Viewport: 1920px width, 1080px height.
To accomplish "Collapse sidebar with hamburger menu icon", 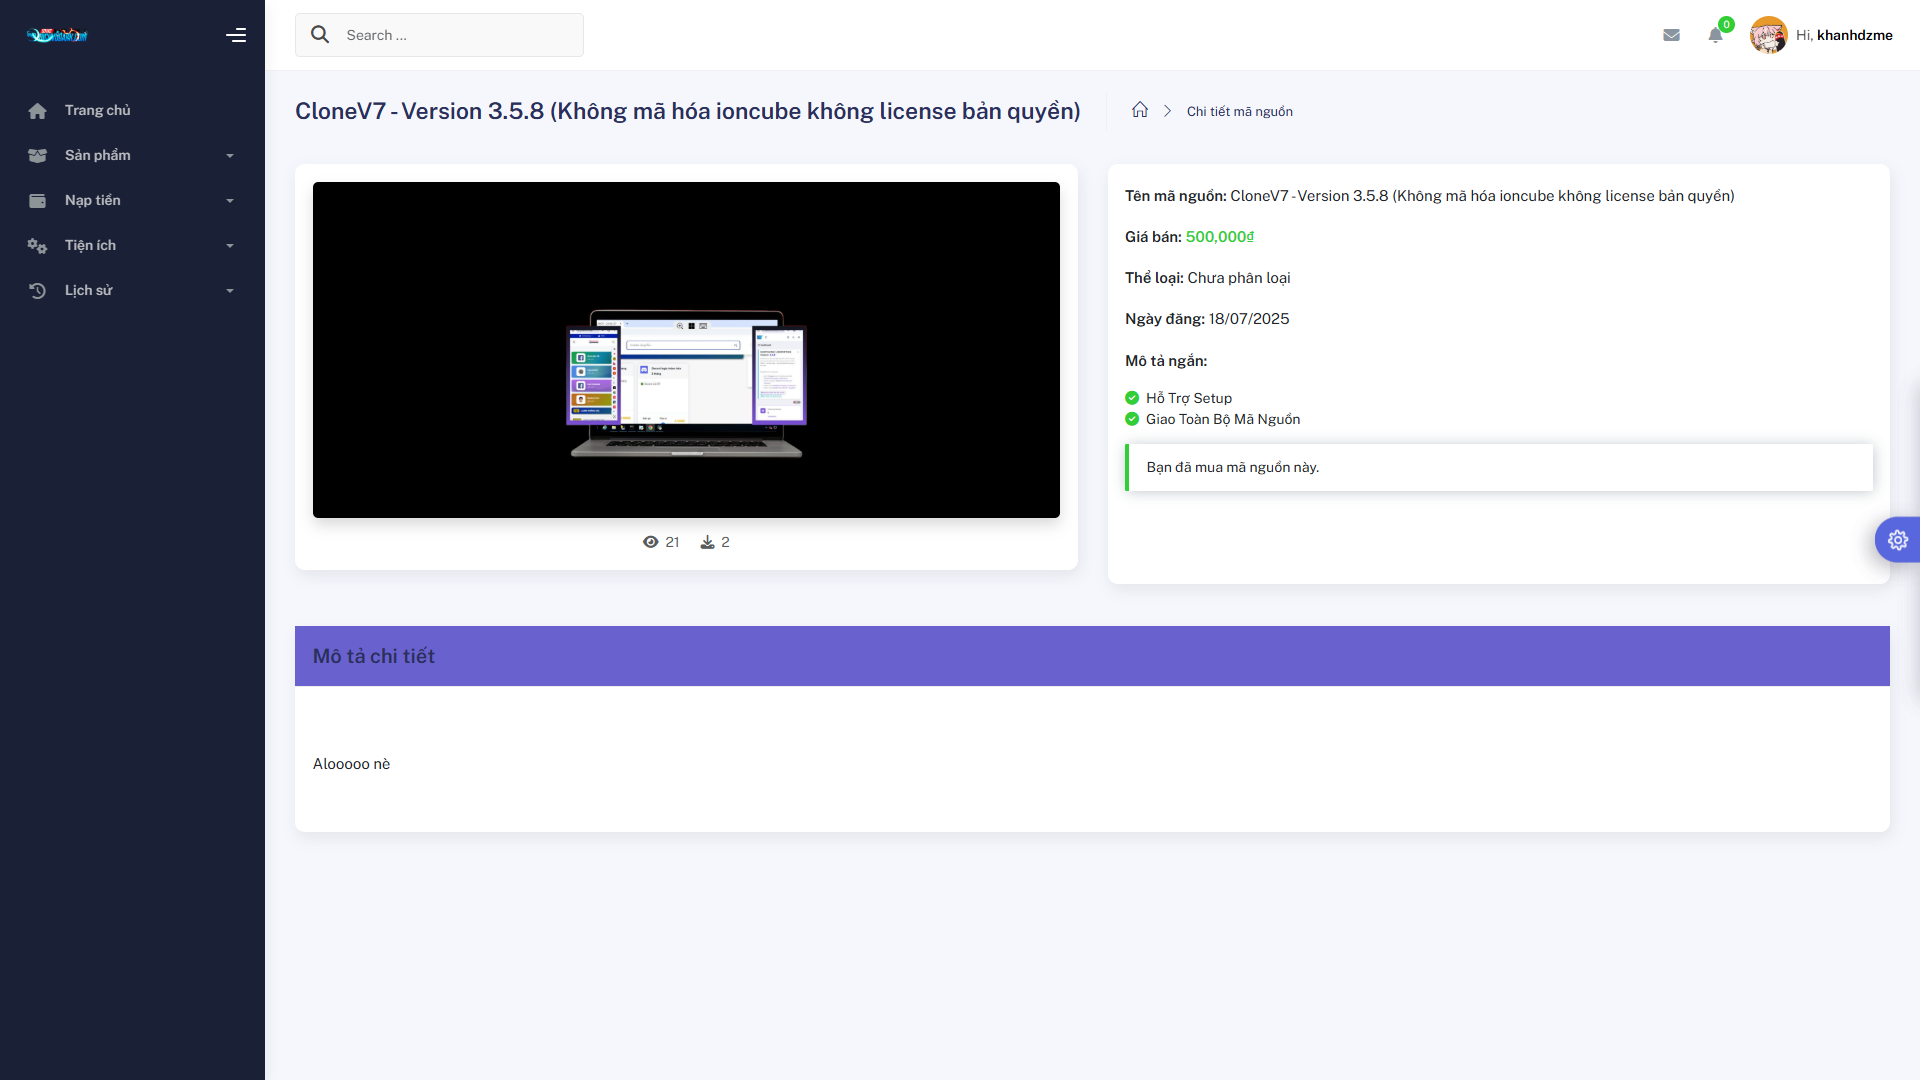I will (x=236, y=35).
